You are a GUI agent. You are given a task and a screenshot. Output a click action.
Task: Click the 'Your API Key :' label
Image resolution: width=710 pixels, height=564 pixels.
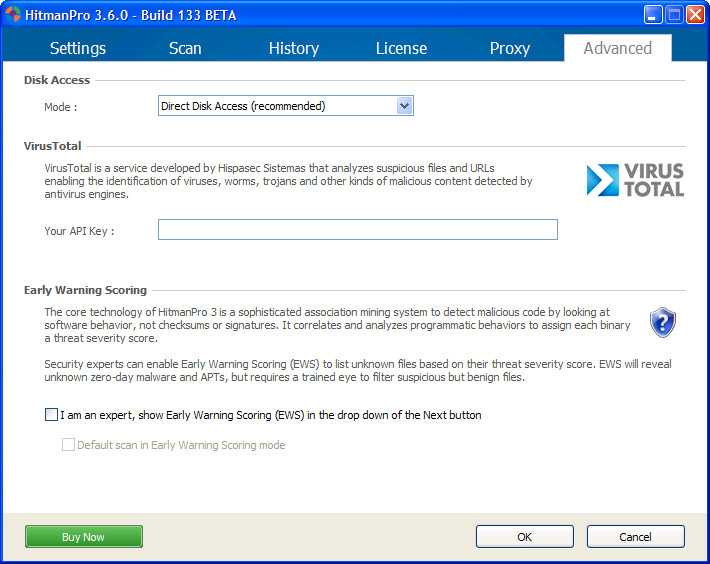pyautogui.click(x=79, y=231)
